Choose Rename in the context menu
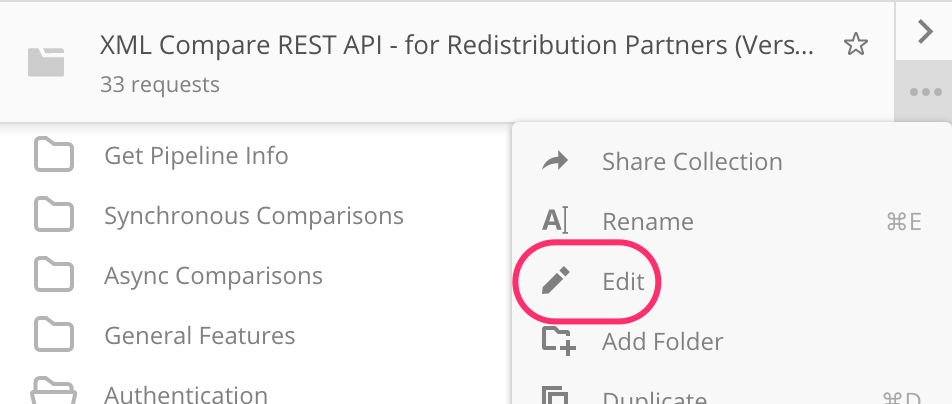 coord(647,222)
